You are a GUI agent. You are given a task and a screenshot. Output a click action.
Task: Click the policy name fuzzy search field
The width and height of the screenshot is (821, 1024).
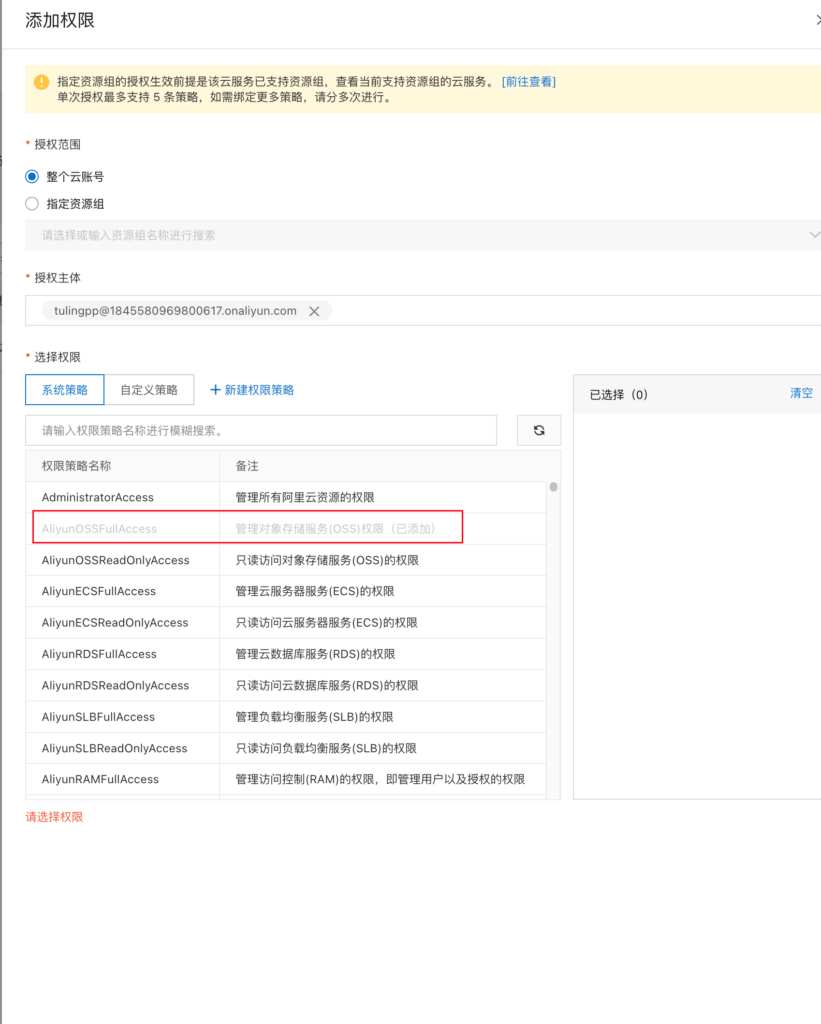click(261, 430)
